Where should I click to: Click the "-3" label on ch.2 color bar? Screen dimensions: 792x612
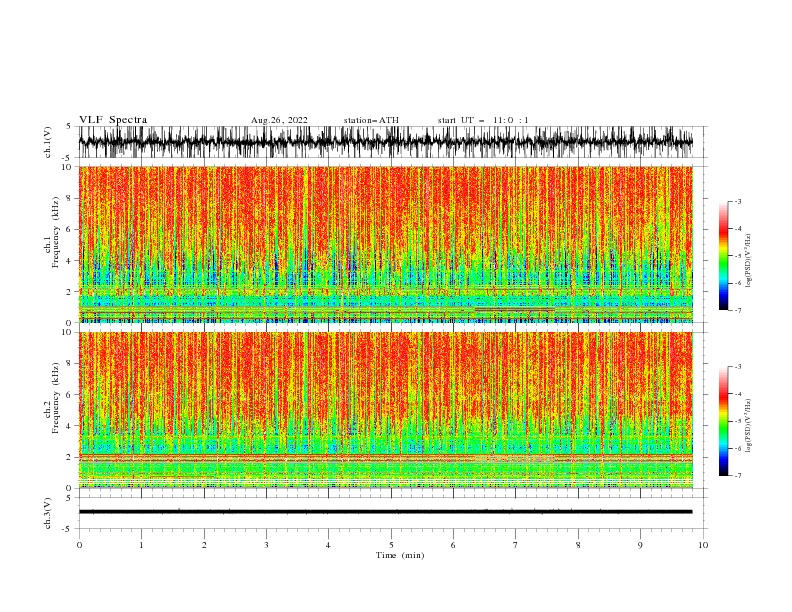click(x=737, y=367)
